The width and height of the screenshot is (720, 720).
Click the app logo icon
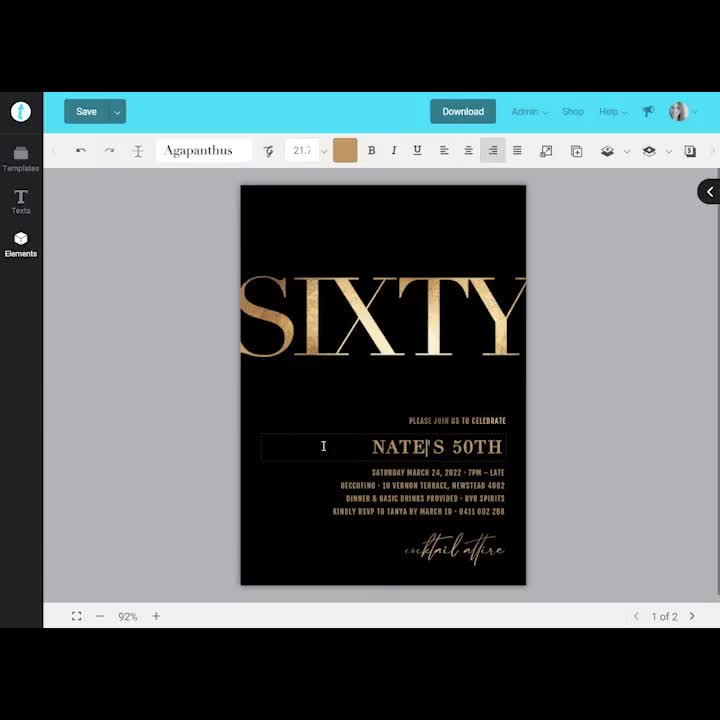(21, 112)
